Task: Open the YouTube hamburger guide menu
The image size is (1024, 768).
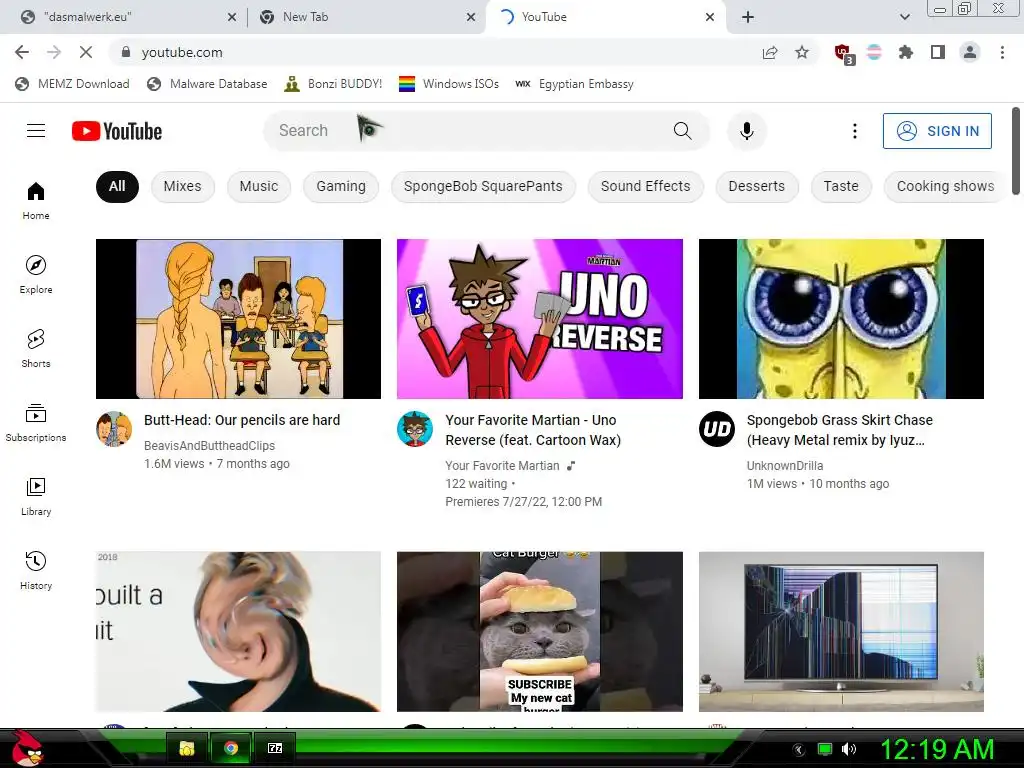Action: [x=36, y=131]
